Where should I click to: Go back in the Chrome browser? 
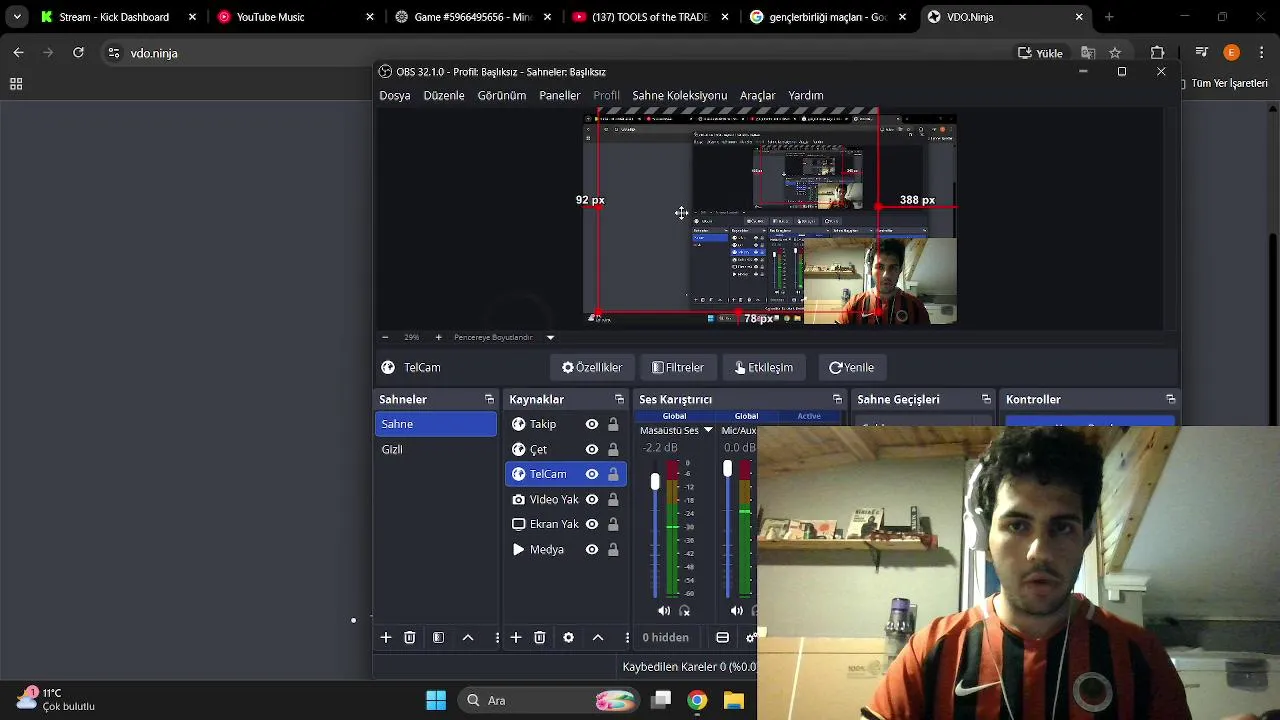tap(18, 53)
